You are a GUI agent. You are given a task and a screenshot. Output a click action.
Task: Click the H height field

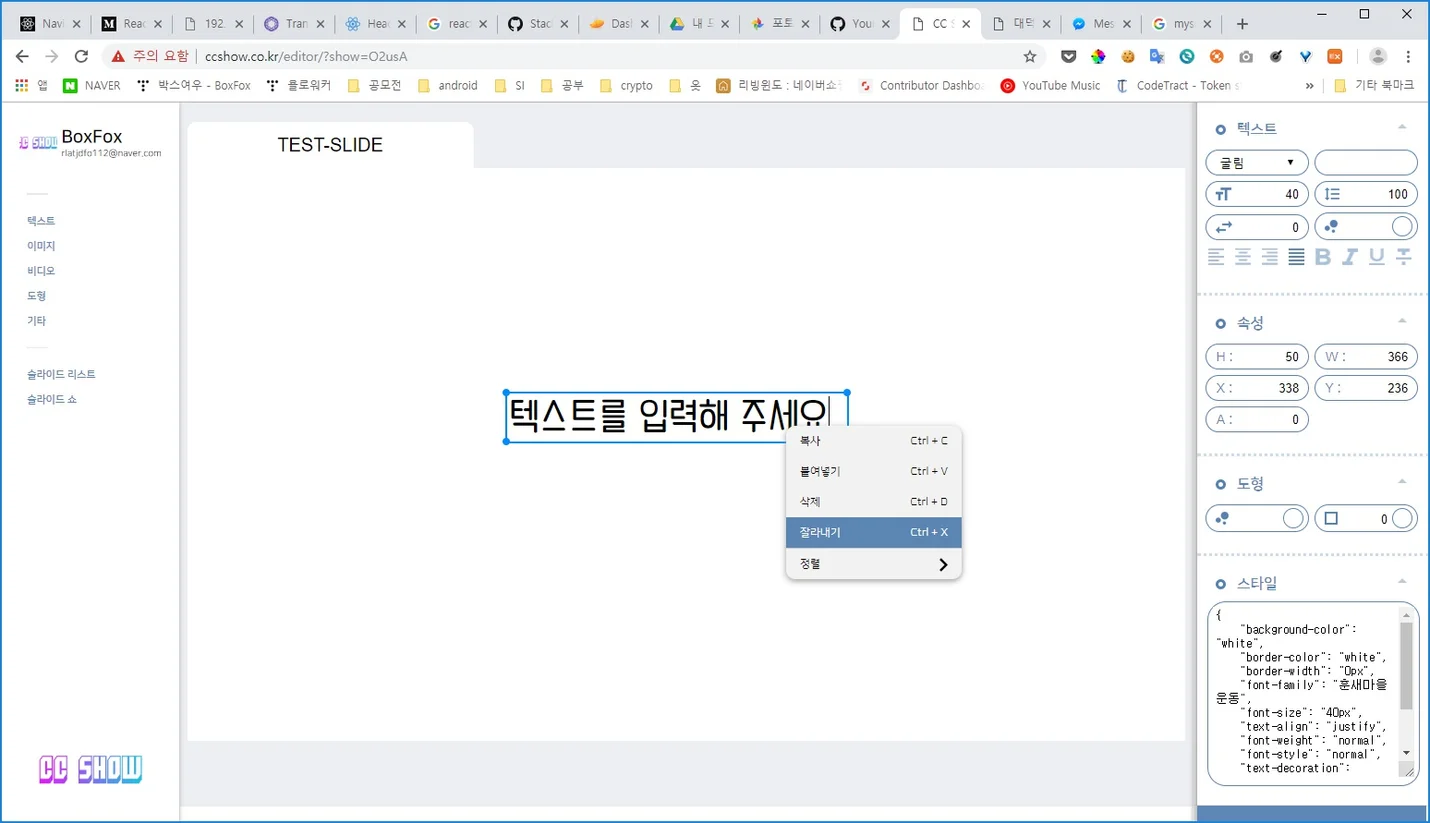pyautogui.click(x=1257, y=356)
